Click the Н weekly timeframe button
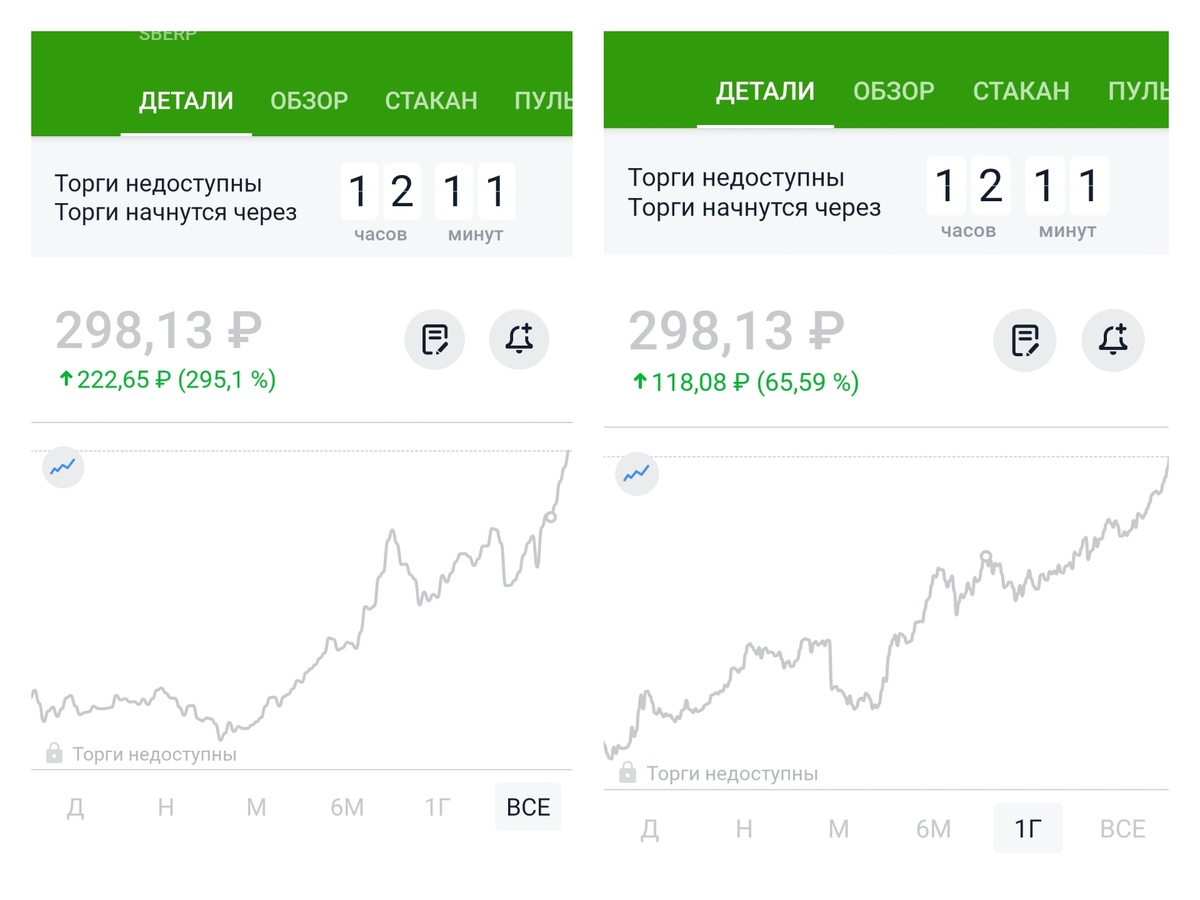This screenshot has width=1200, height=900. click(165, 807)
